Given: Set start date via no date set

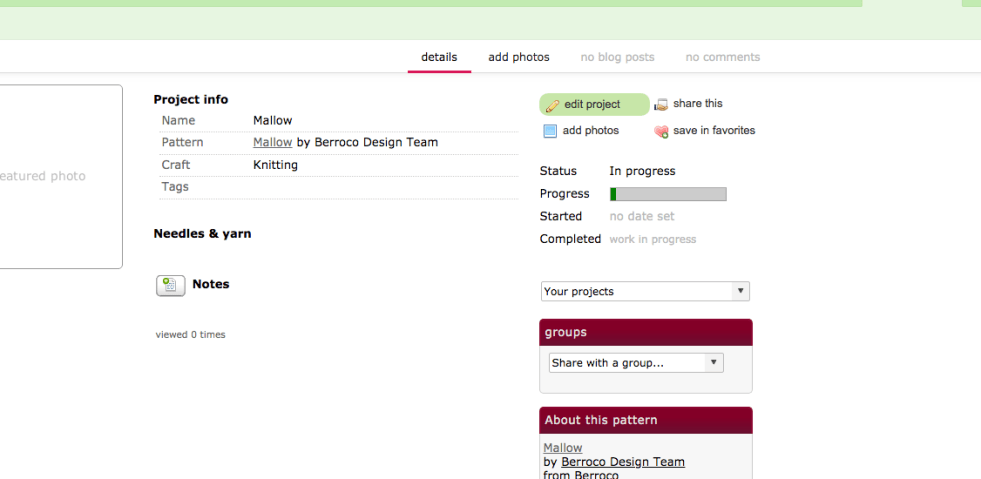Looking at the screenshot, I should [642, 216].
